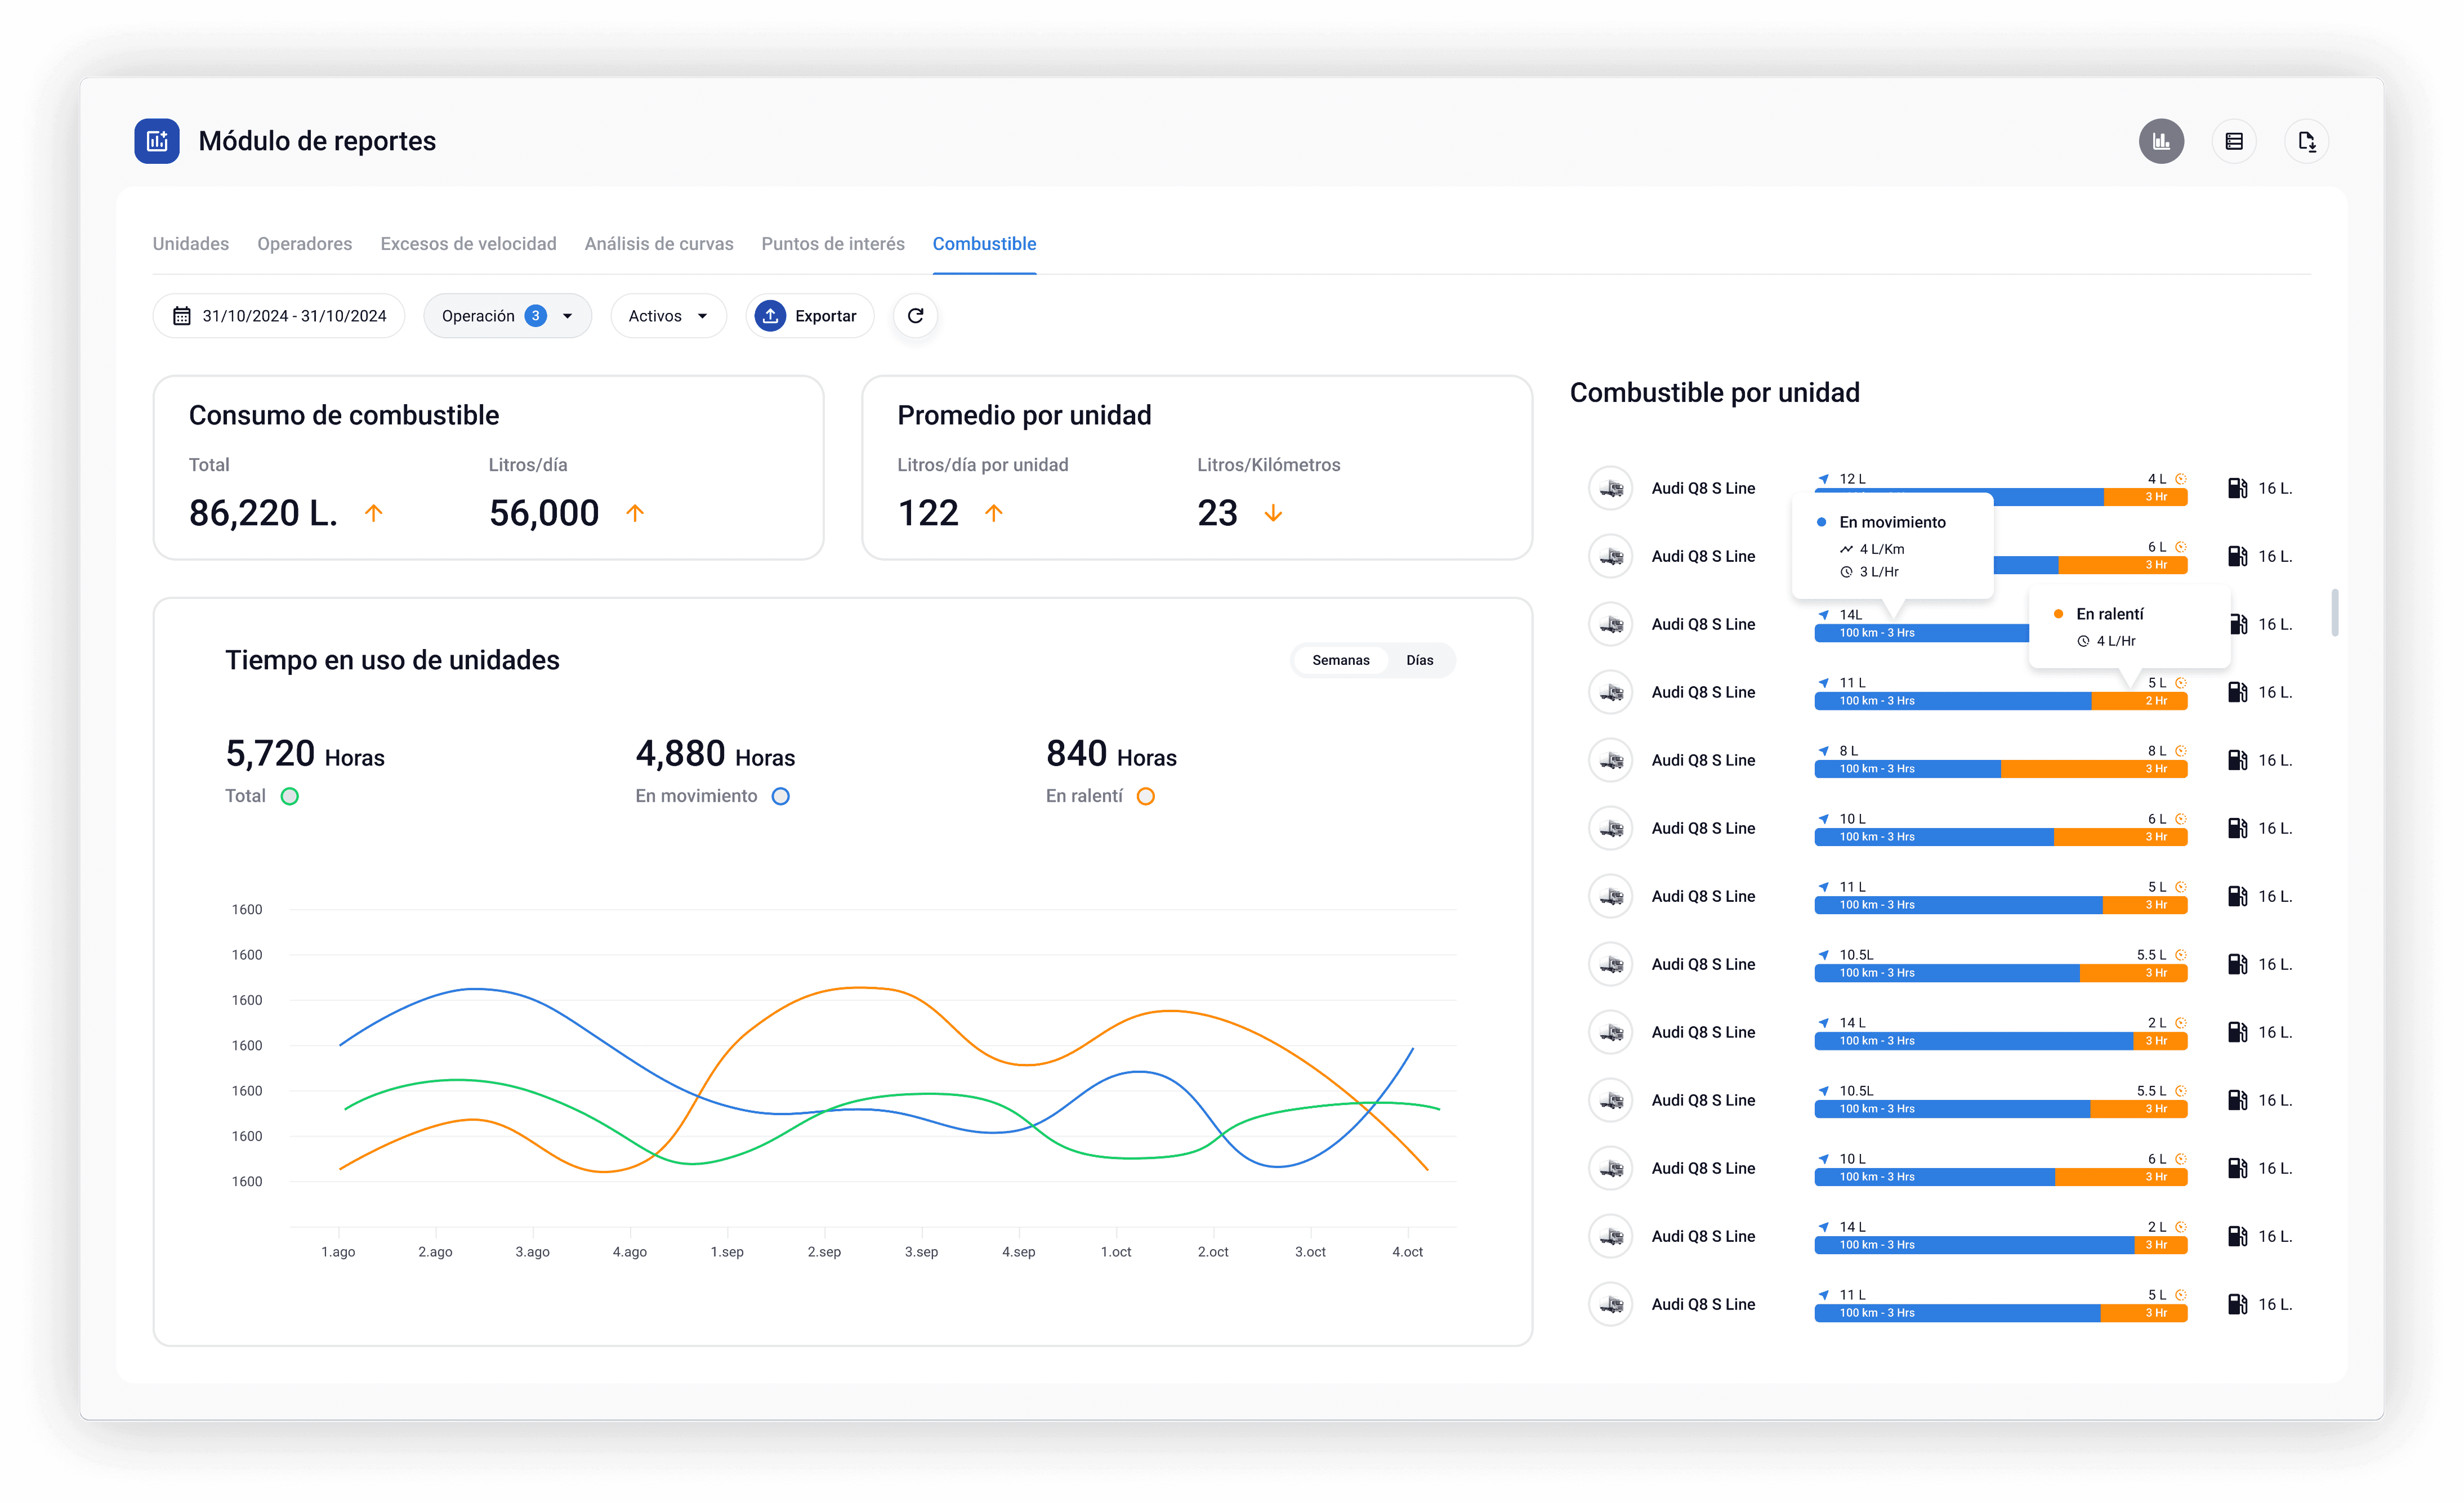
Task: Toggle the En ralentí orange series indicator
Action: pyautogui.click(x=1146, y=796)
